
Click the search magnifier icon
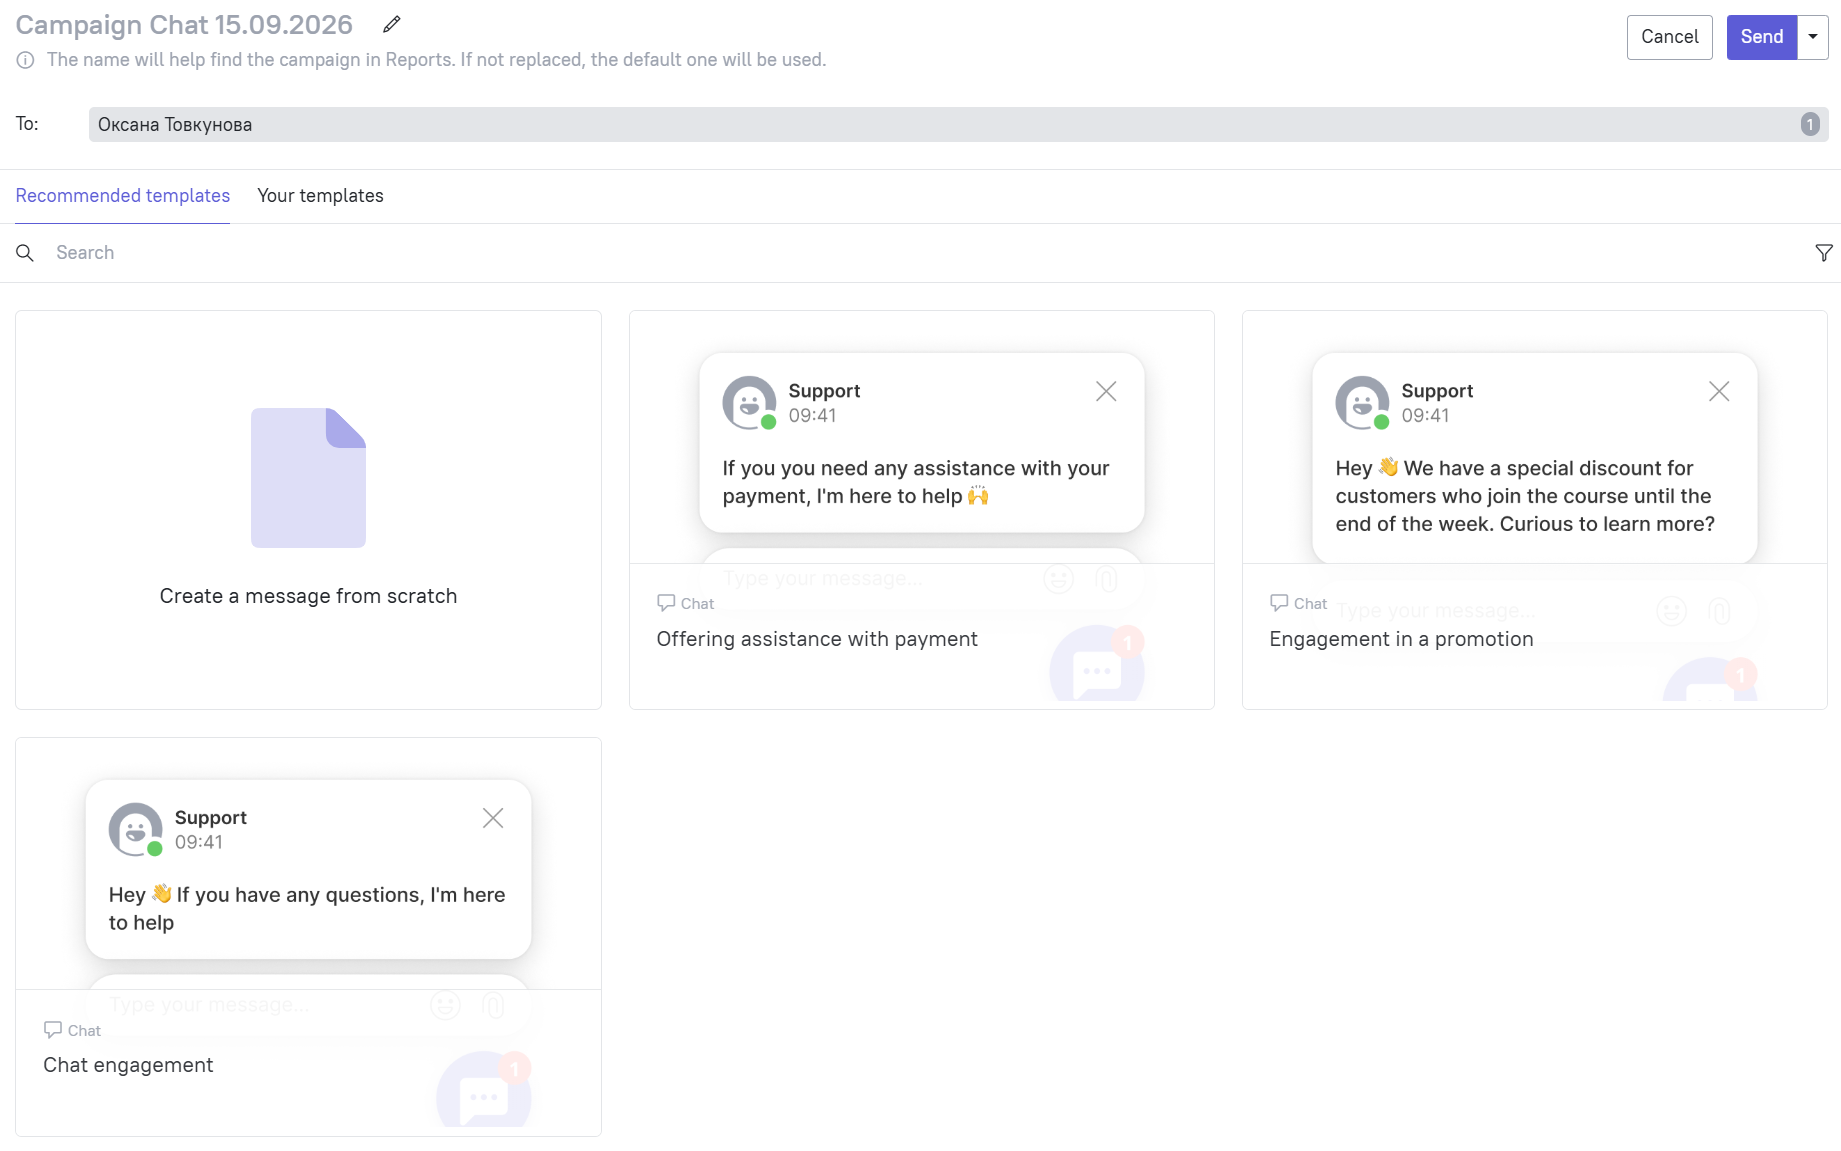tap(25, 253)
